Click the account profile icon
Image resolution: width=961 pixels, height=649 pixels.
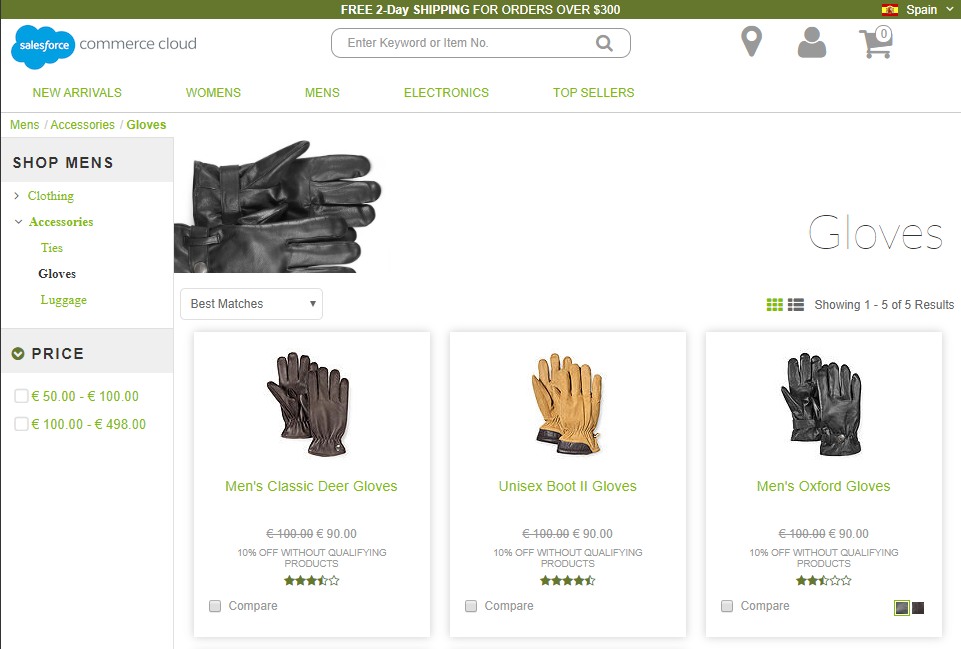[x=811, y=43]
